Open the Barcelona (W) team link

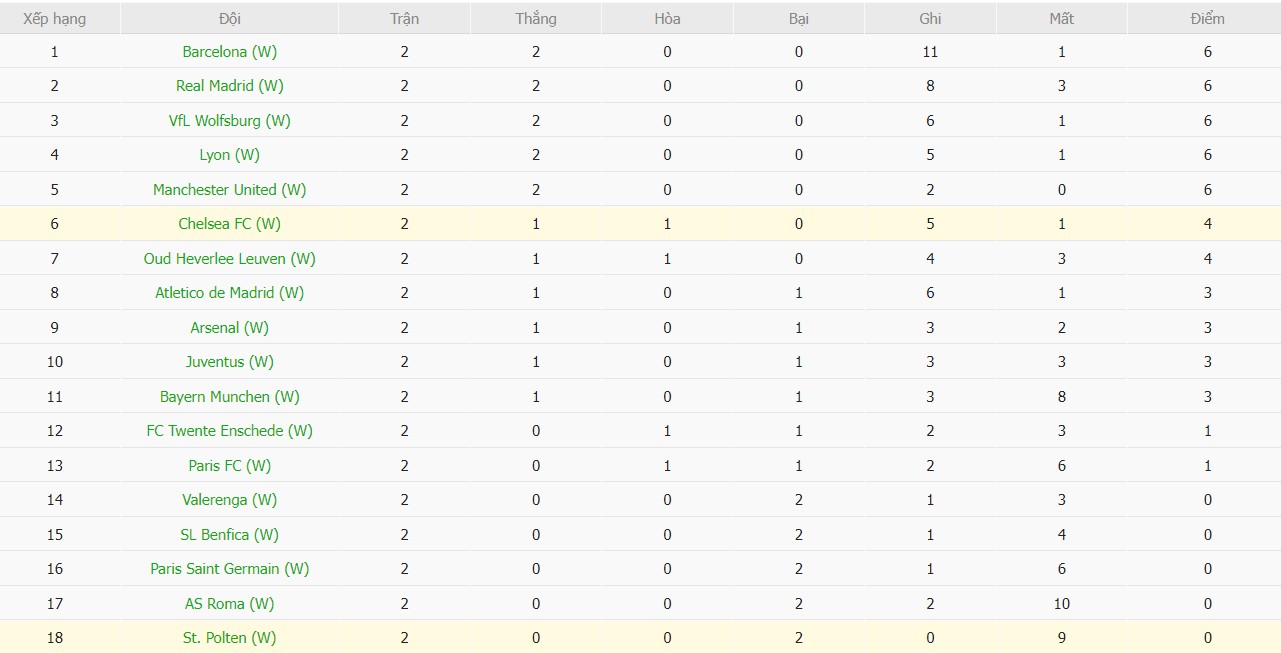coord(229,52)
